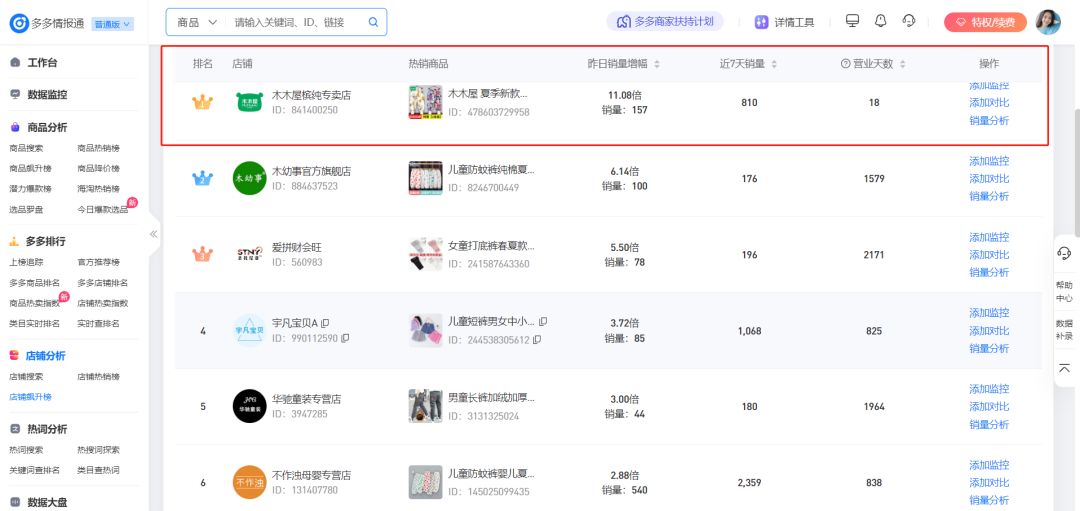1080x511 pixels.
Task: Click the 数据大盘 sidebar icon
Action: 15,503
